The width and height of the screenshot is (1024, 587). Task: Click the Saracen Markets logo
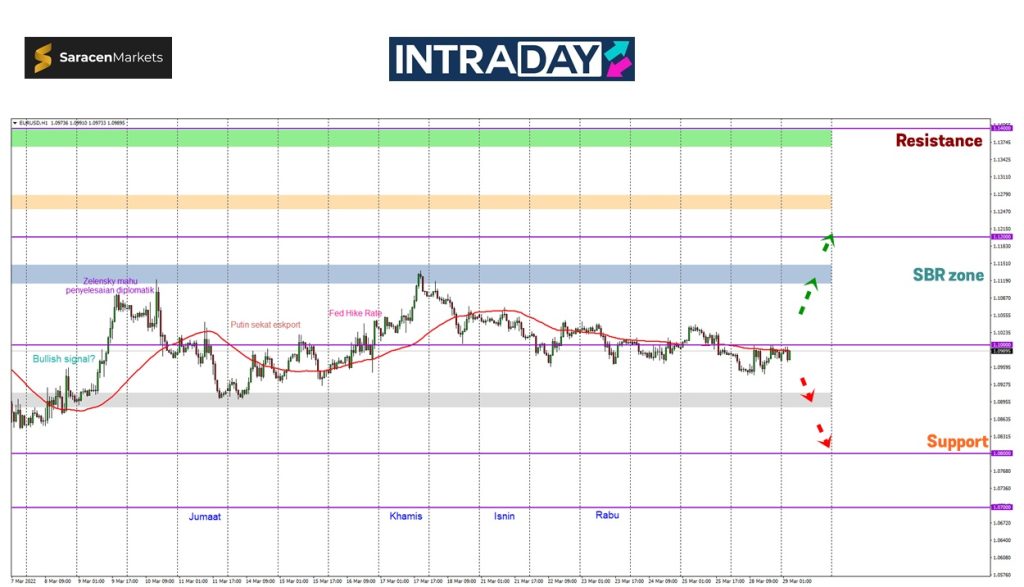(x=98, y=58)
